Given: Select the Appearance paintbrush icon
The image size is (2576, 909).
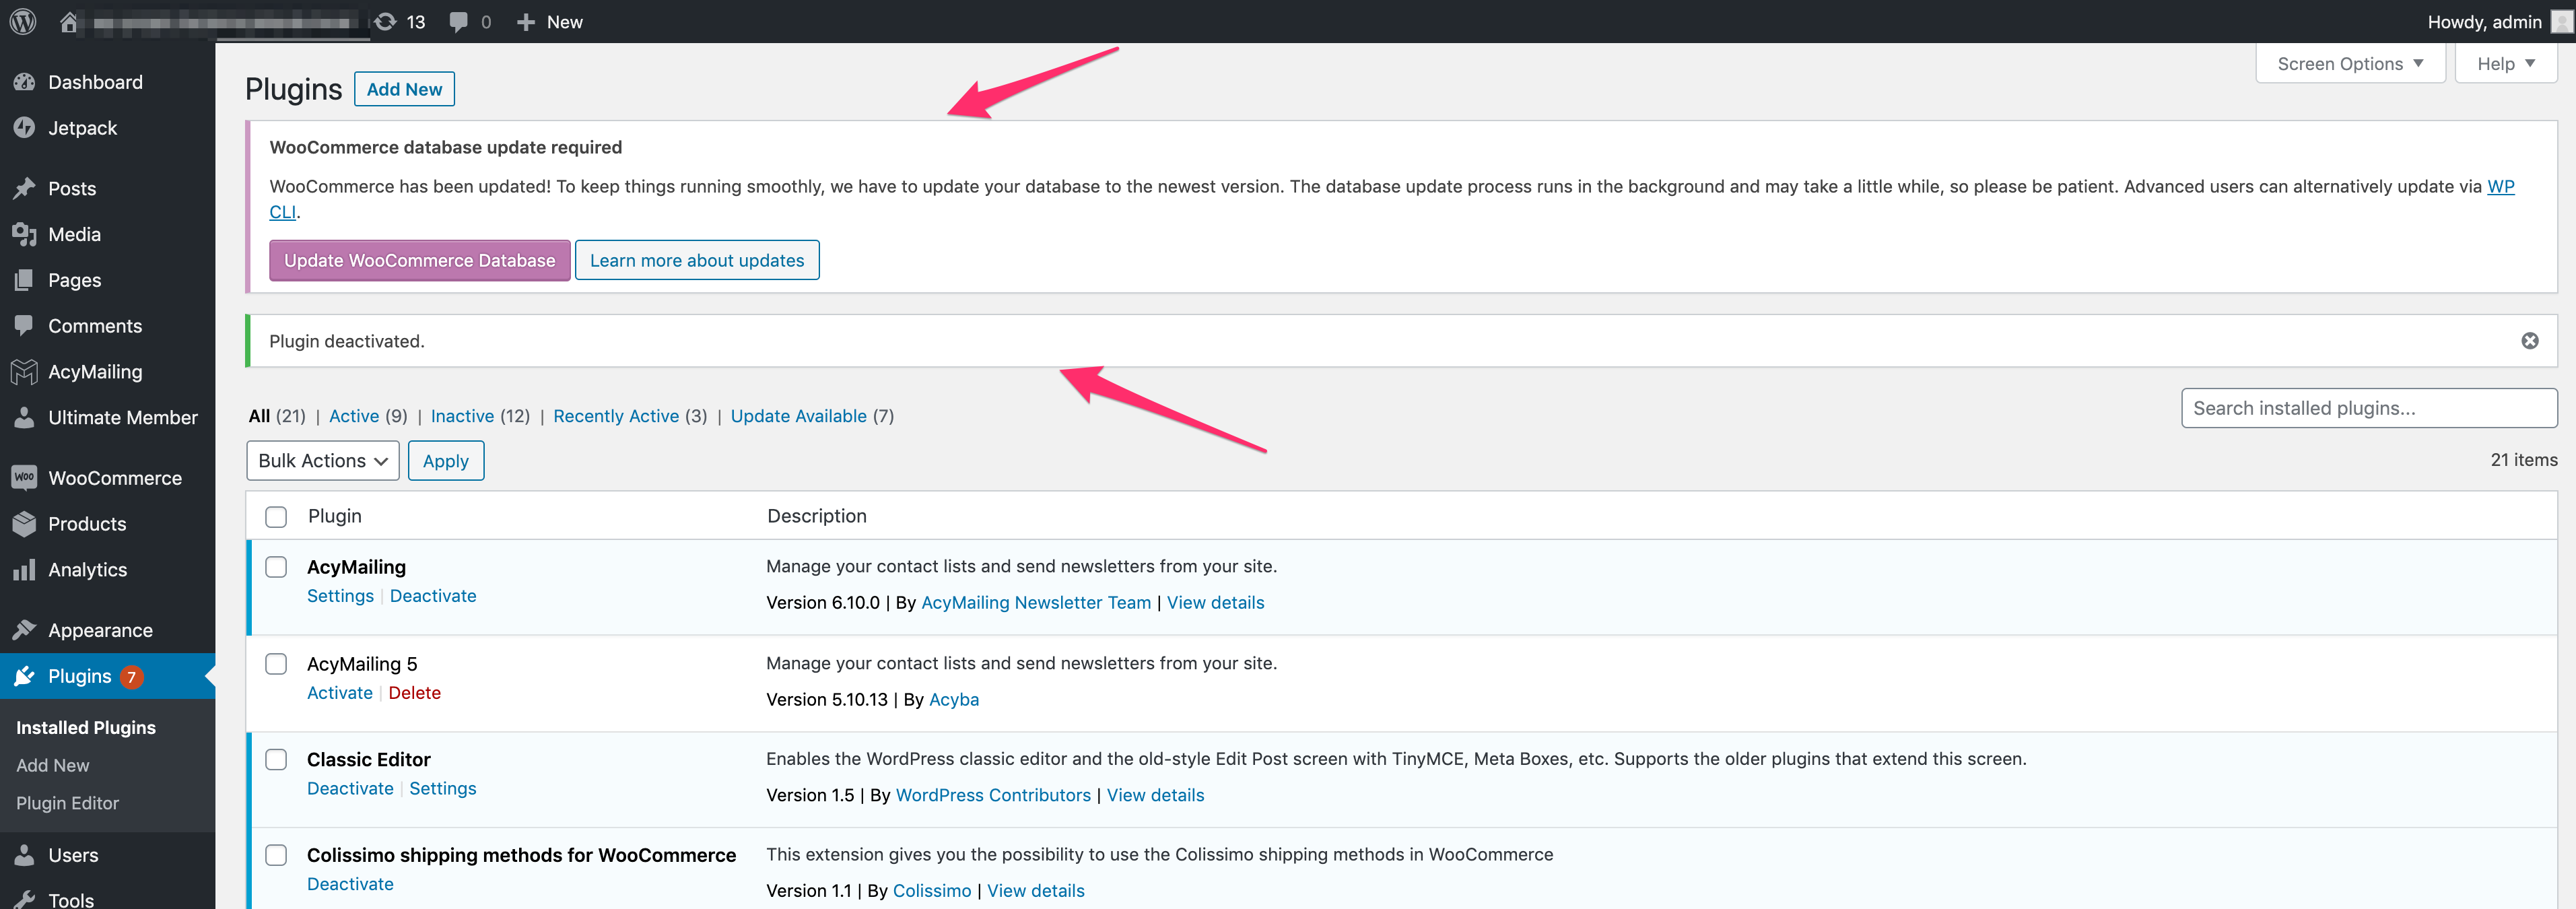Looking at the screenshot, I should click(25, 629).
